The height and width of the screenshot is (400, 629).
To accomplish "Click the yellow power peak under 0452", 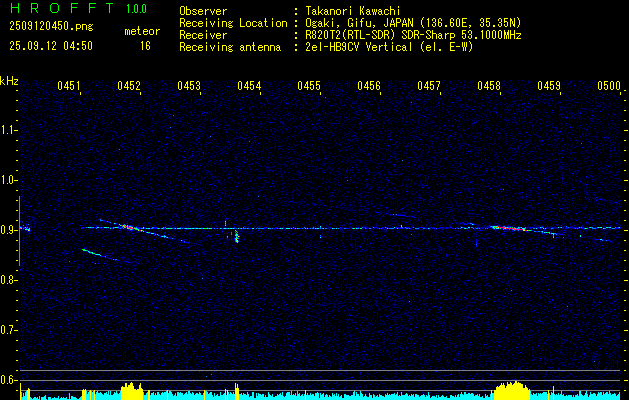I will coord(132,391).
